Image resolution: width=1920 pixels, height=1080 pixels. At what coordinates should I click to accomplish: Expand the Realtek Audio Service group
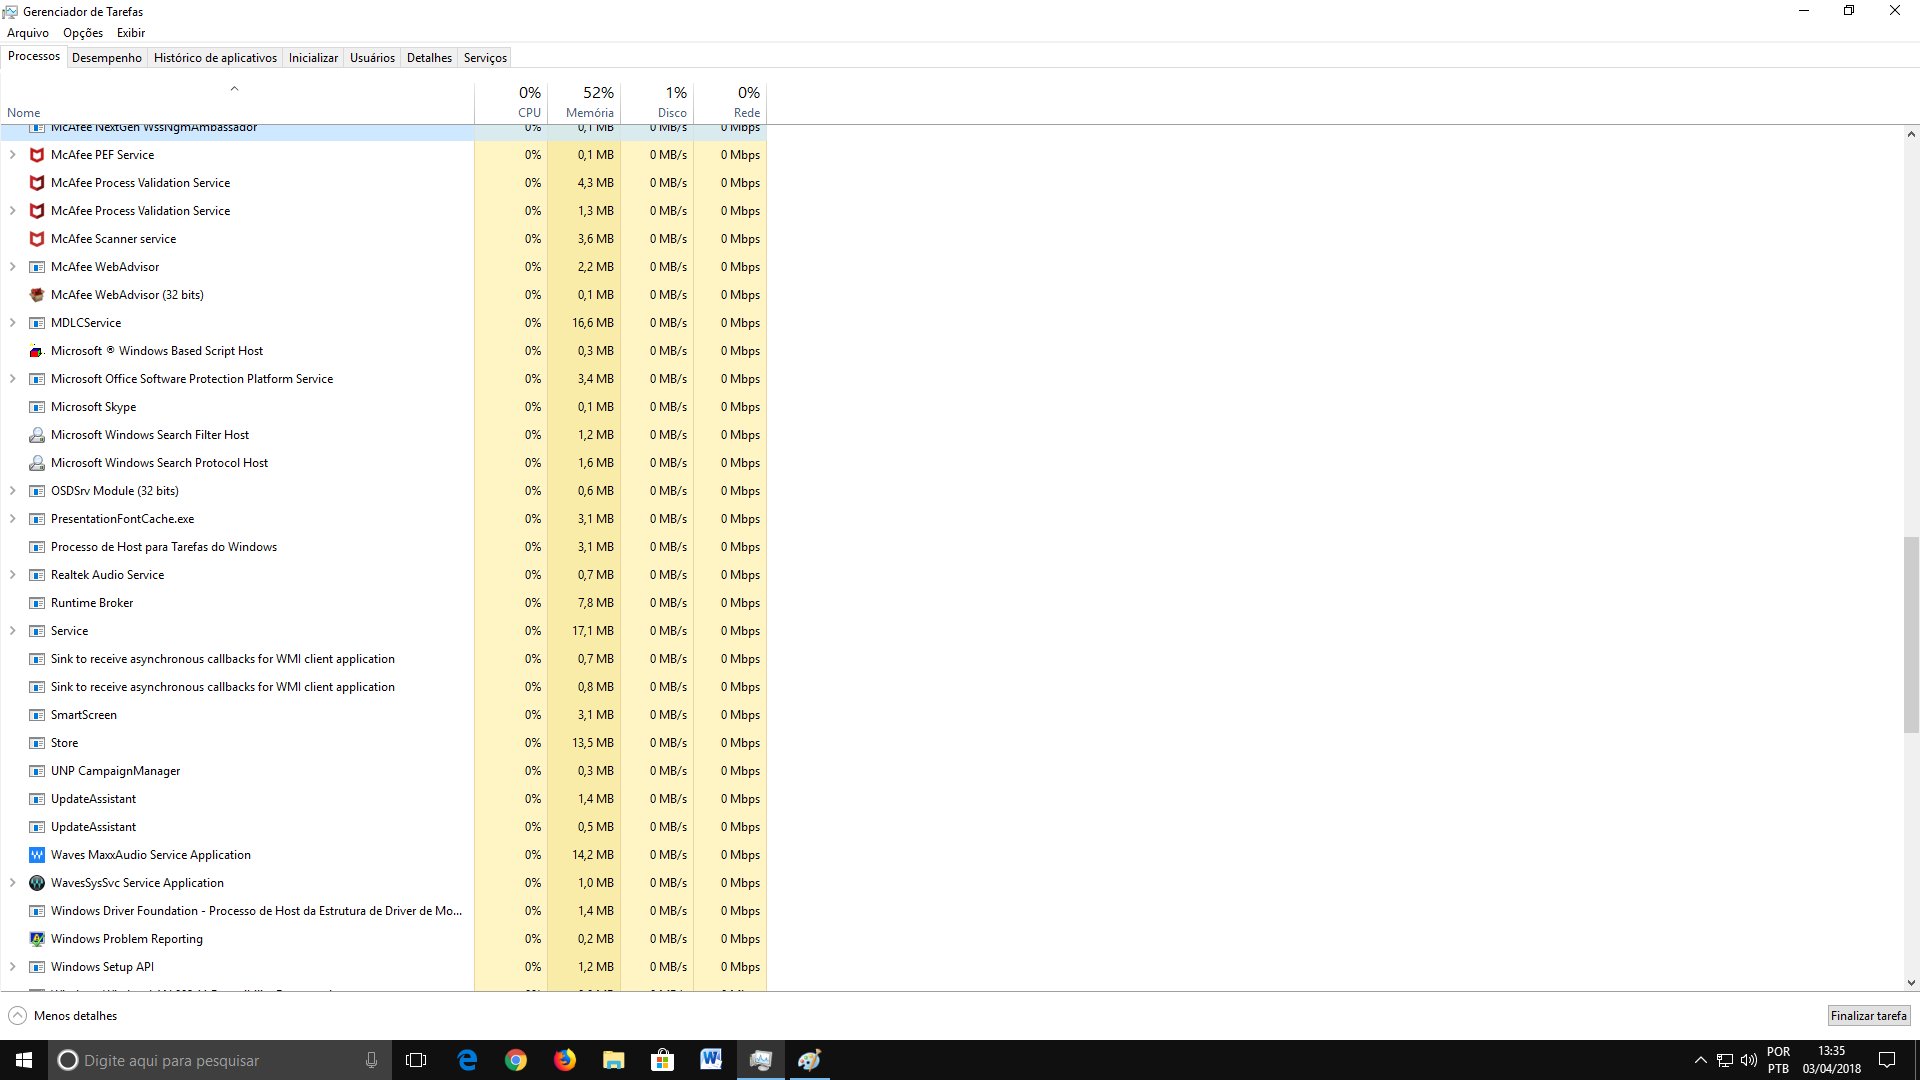pyautogui.click(x=12, y=575)
